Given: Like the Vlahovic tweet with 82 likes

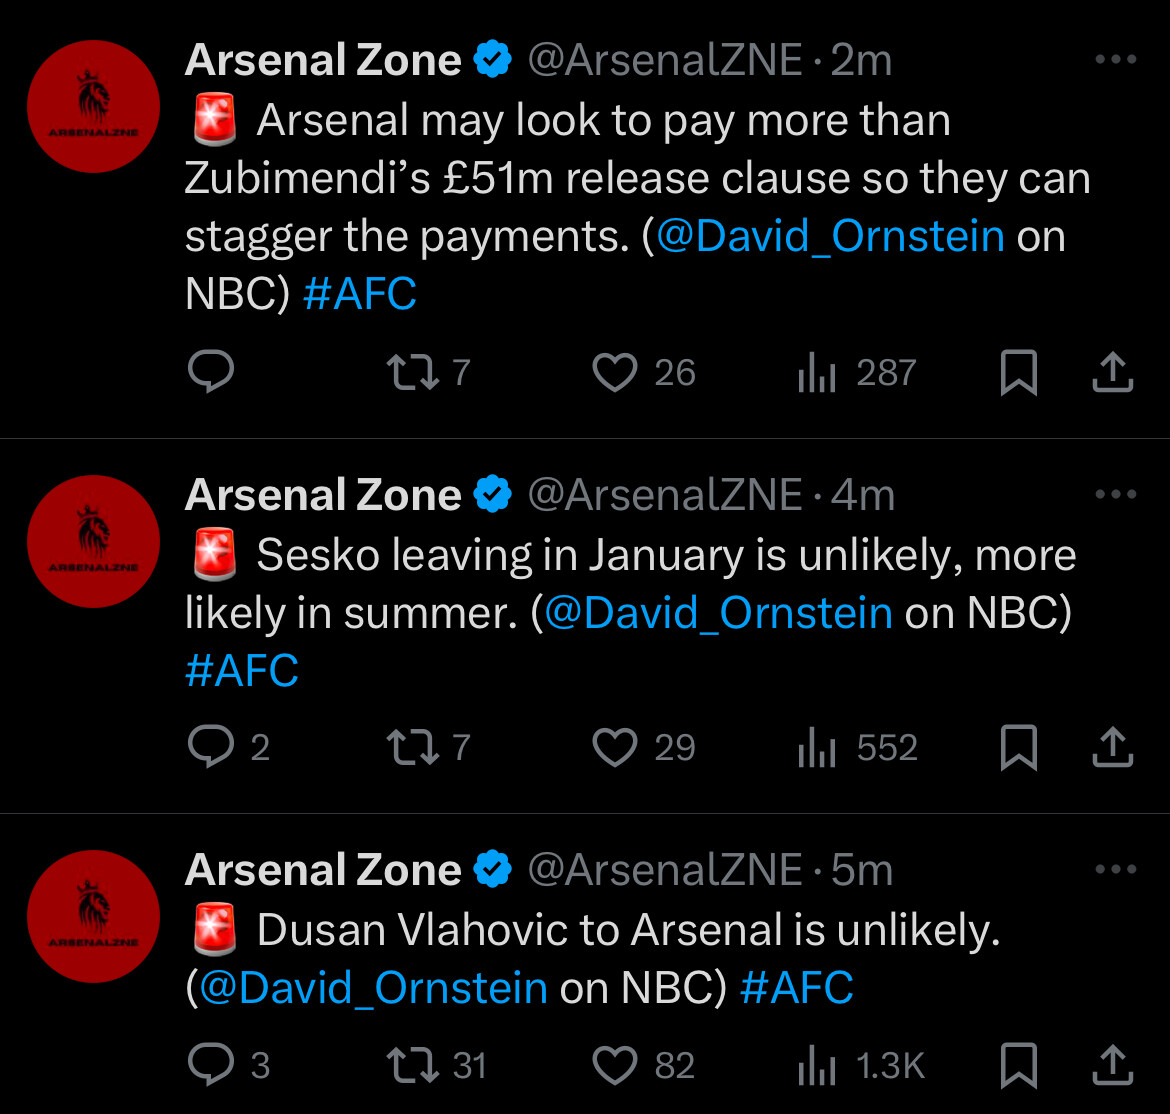Looking at the screenshot, I should click(x=615, y=1066).
